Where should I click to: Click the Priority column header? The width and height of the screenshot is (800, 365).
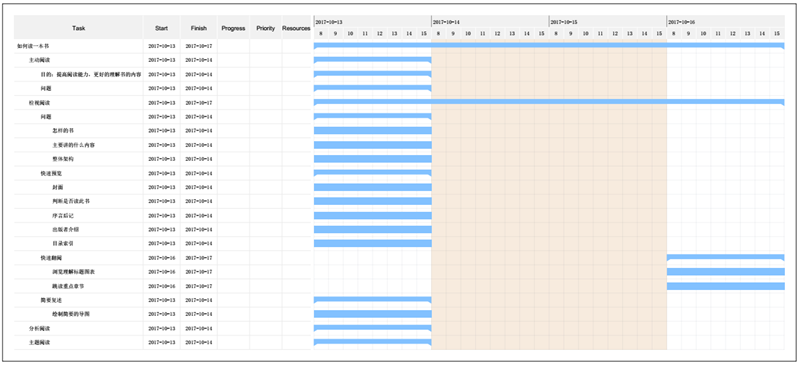click(265, 28)
